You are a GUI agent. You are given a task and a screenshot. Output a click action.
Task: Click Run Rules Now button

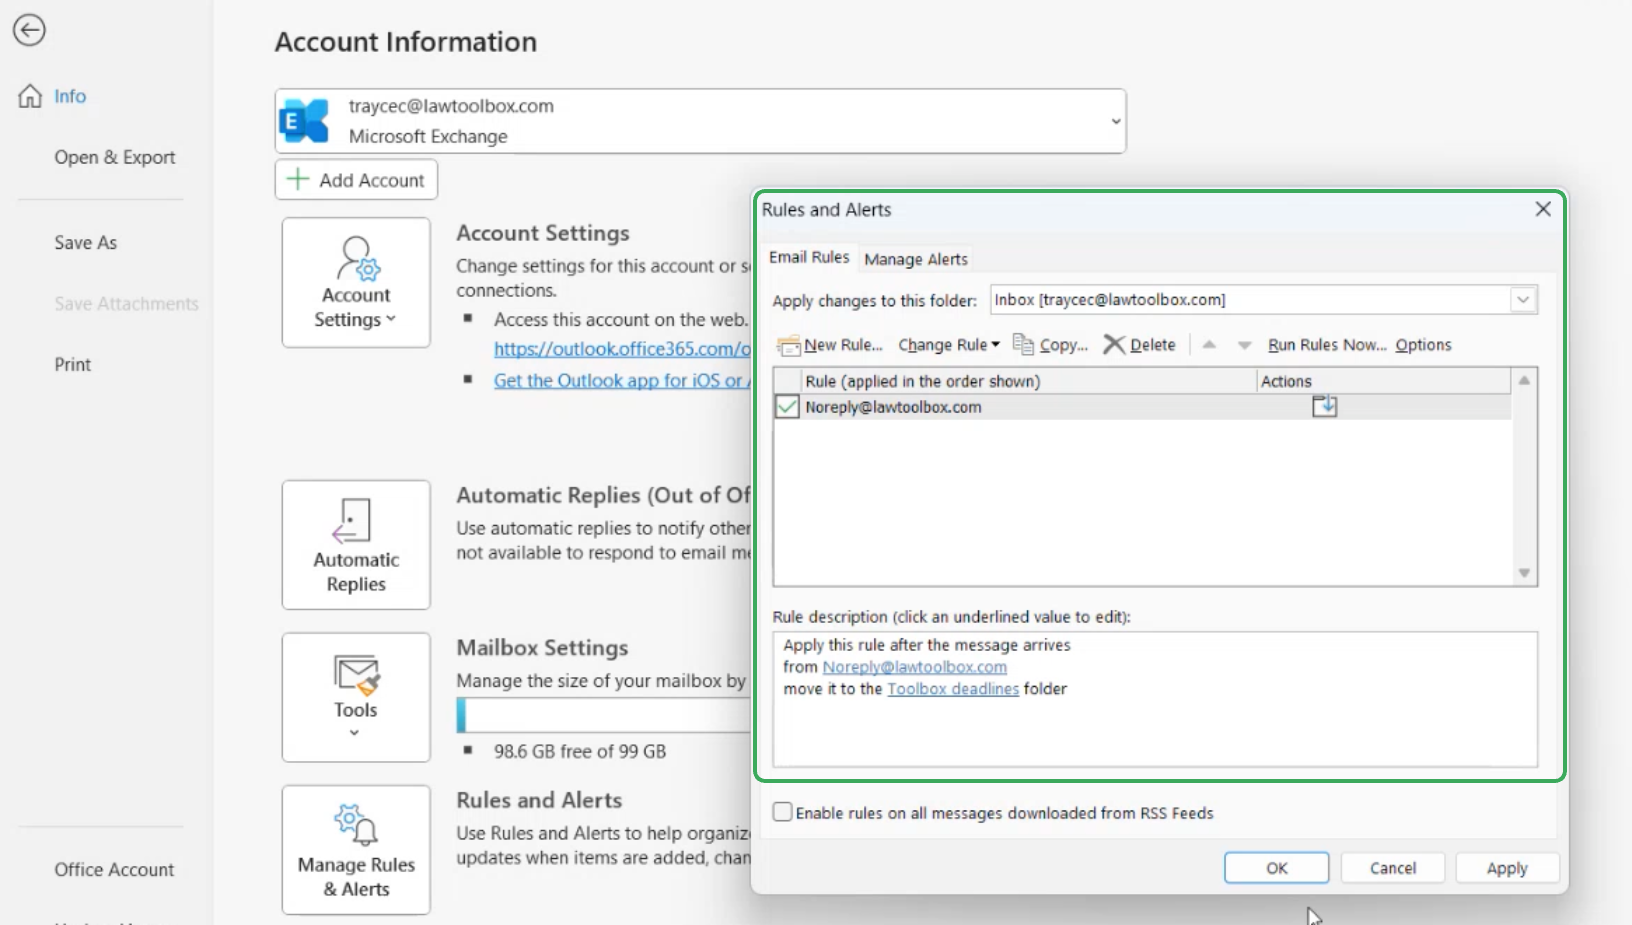point(1327,345)
